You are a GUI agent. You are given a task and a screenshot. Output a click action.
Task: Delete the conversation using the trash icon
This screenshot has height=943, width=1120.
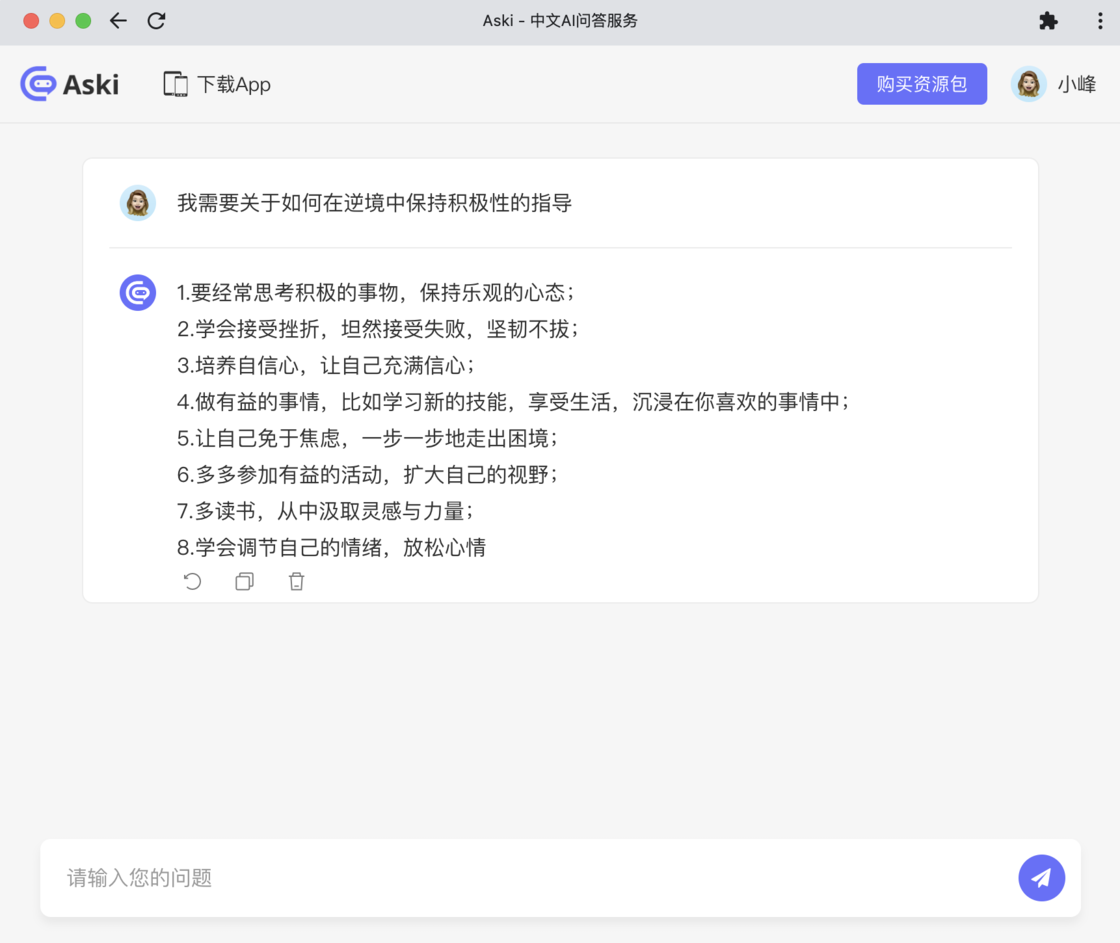[x=296, y=581]
